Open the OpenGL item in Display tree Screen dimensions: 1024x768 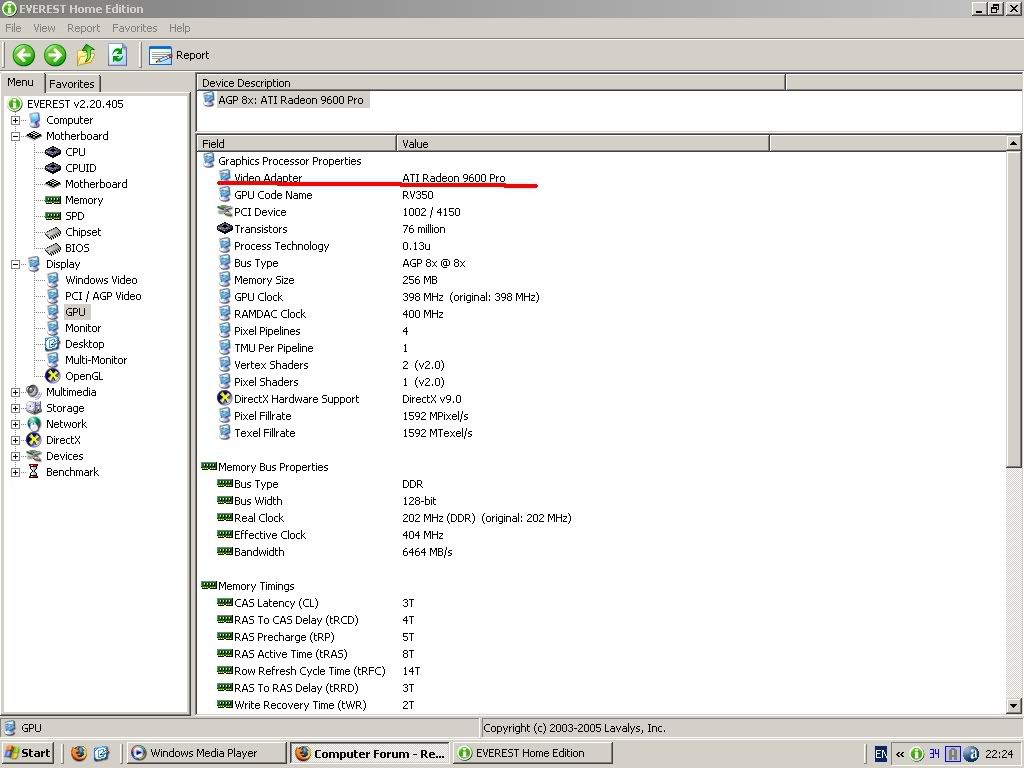pyautogui.click(x=83, y=376)
